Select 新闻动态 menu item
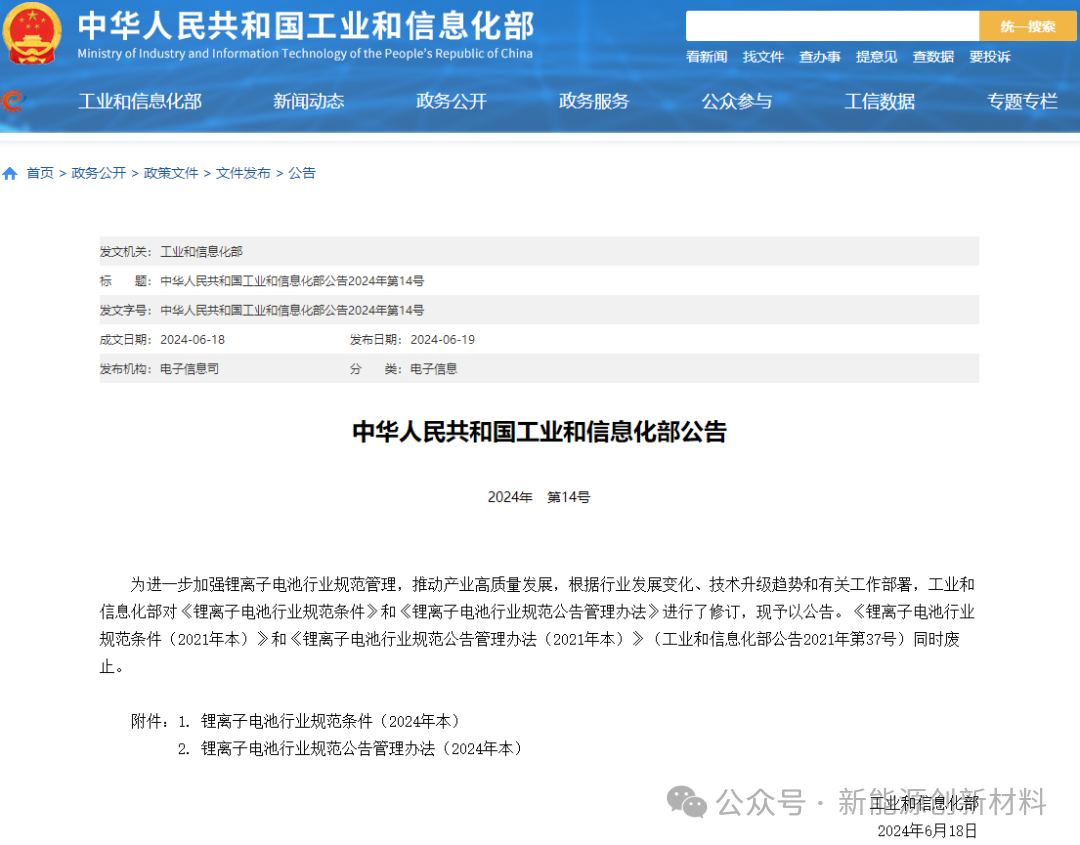Viewport: 1080px width, 845px height. pos(309,102)
